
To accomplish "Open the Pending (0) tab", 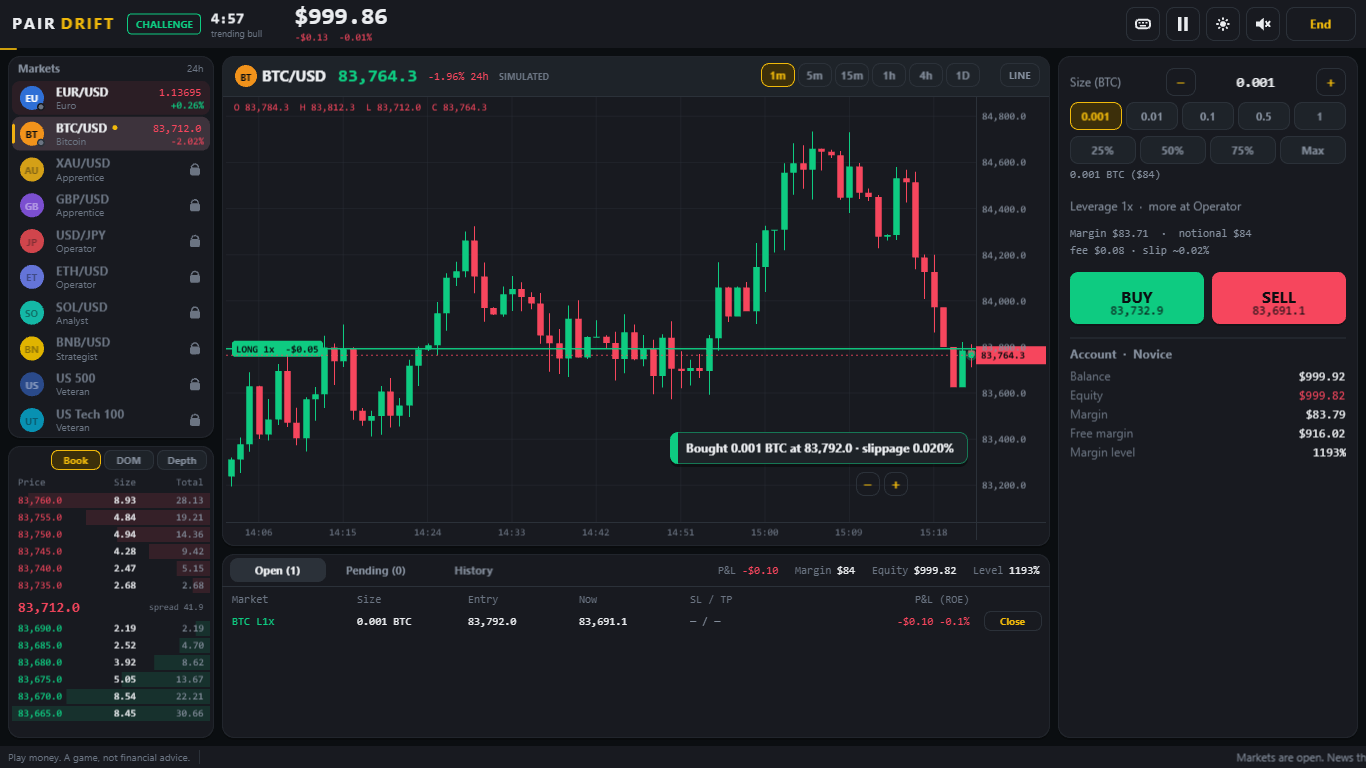I will click(x=376, y=570).
